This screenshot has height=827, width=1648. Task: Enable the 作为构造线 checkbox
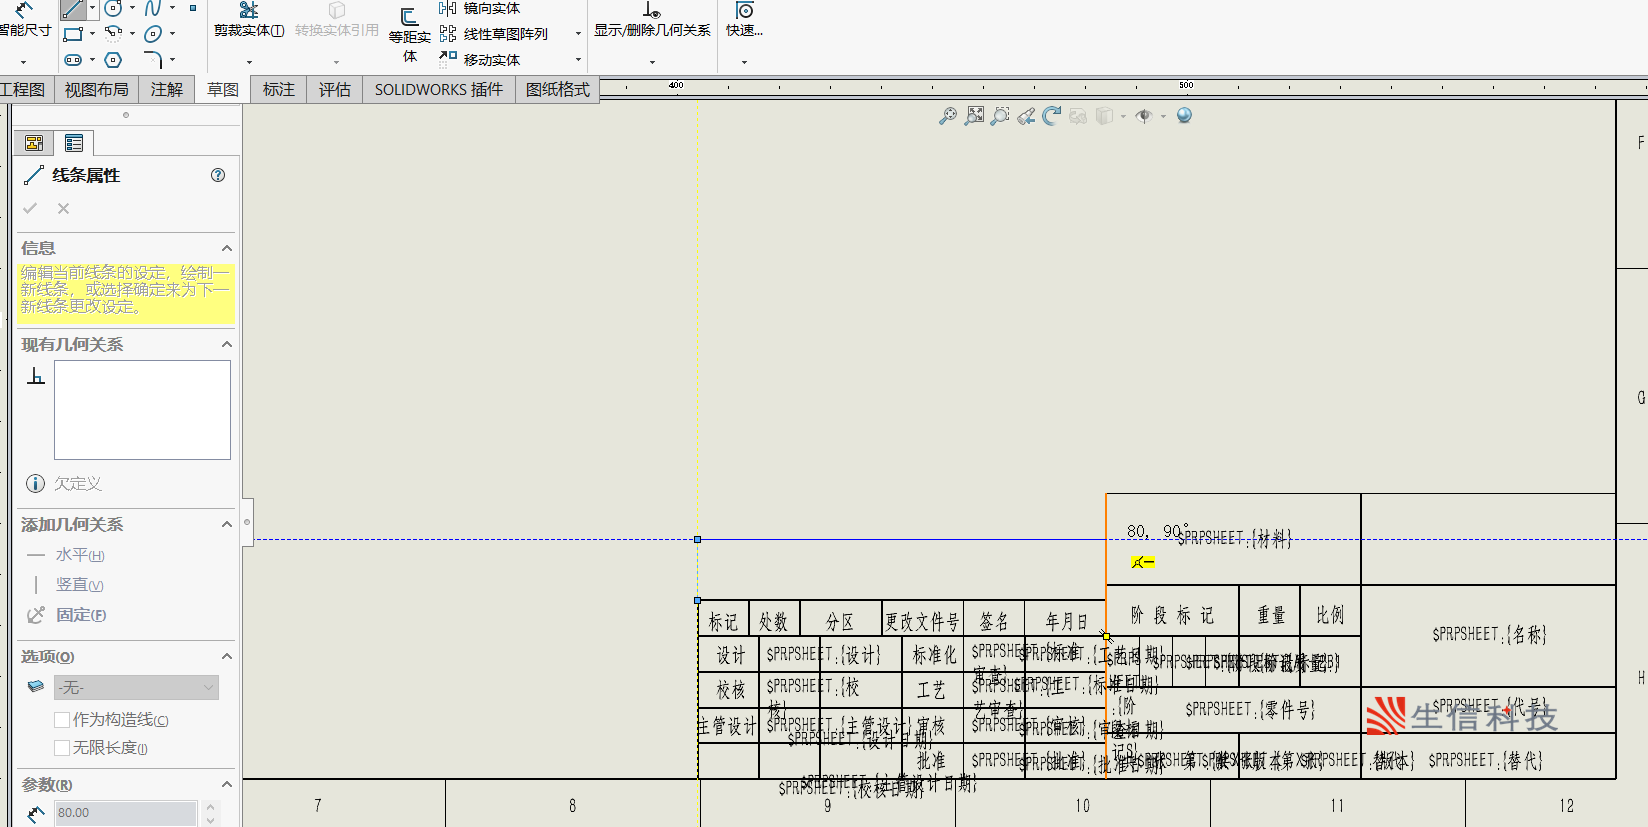(x=62, y=720)
